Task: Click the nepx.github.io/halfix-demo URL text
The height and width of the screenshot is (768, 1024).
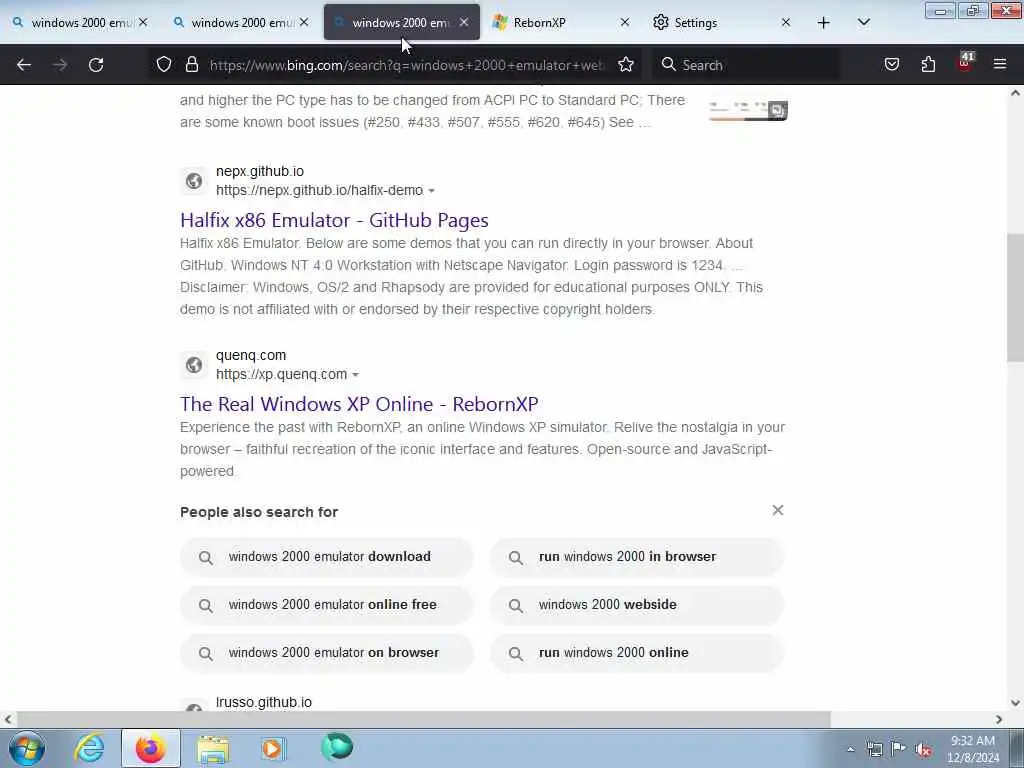Action: click(319, 190)
